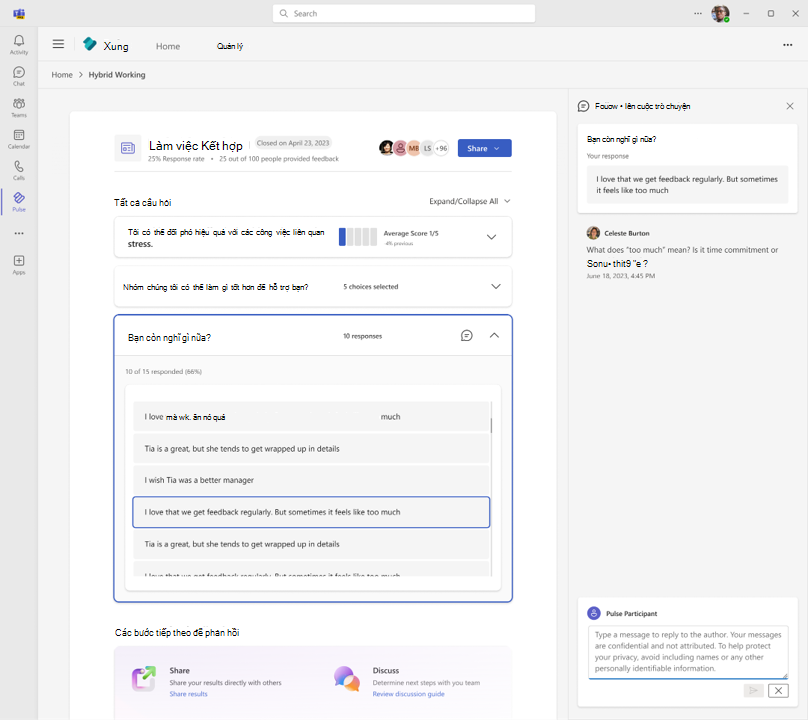Open the Home tab in Xung
Viewport: 808px width, 720px height.
(x=168, y=46)
